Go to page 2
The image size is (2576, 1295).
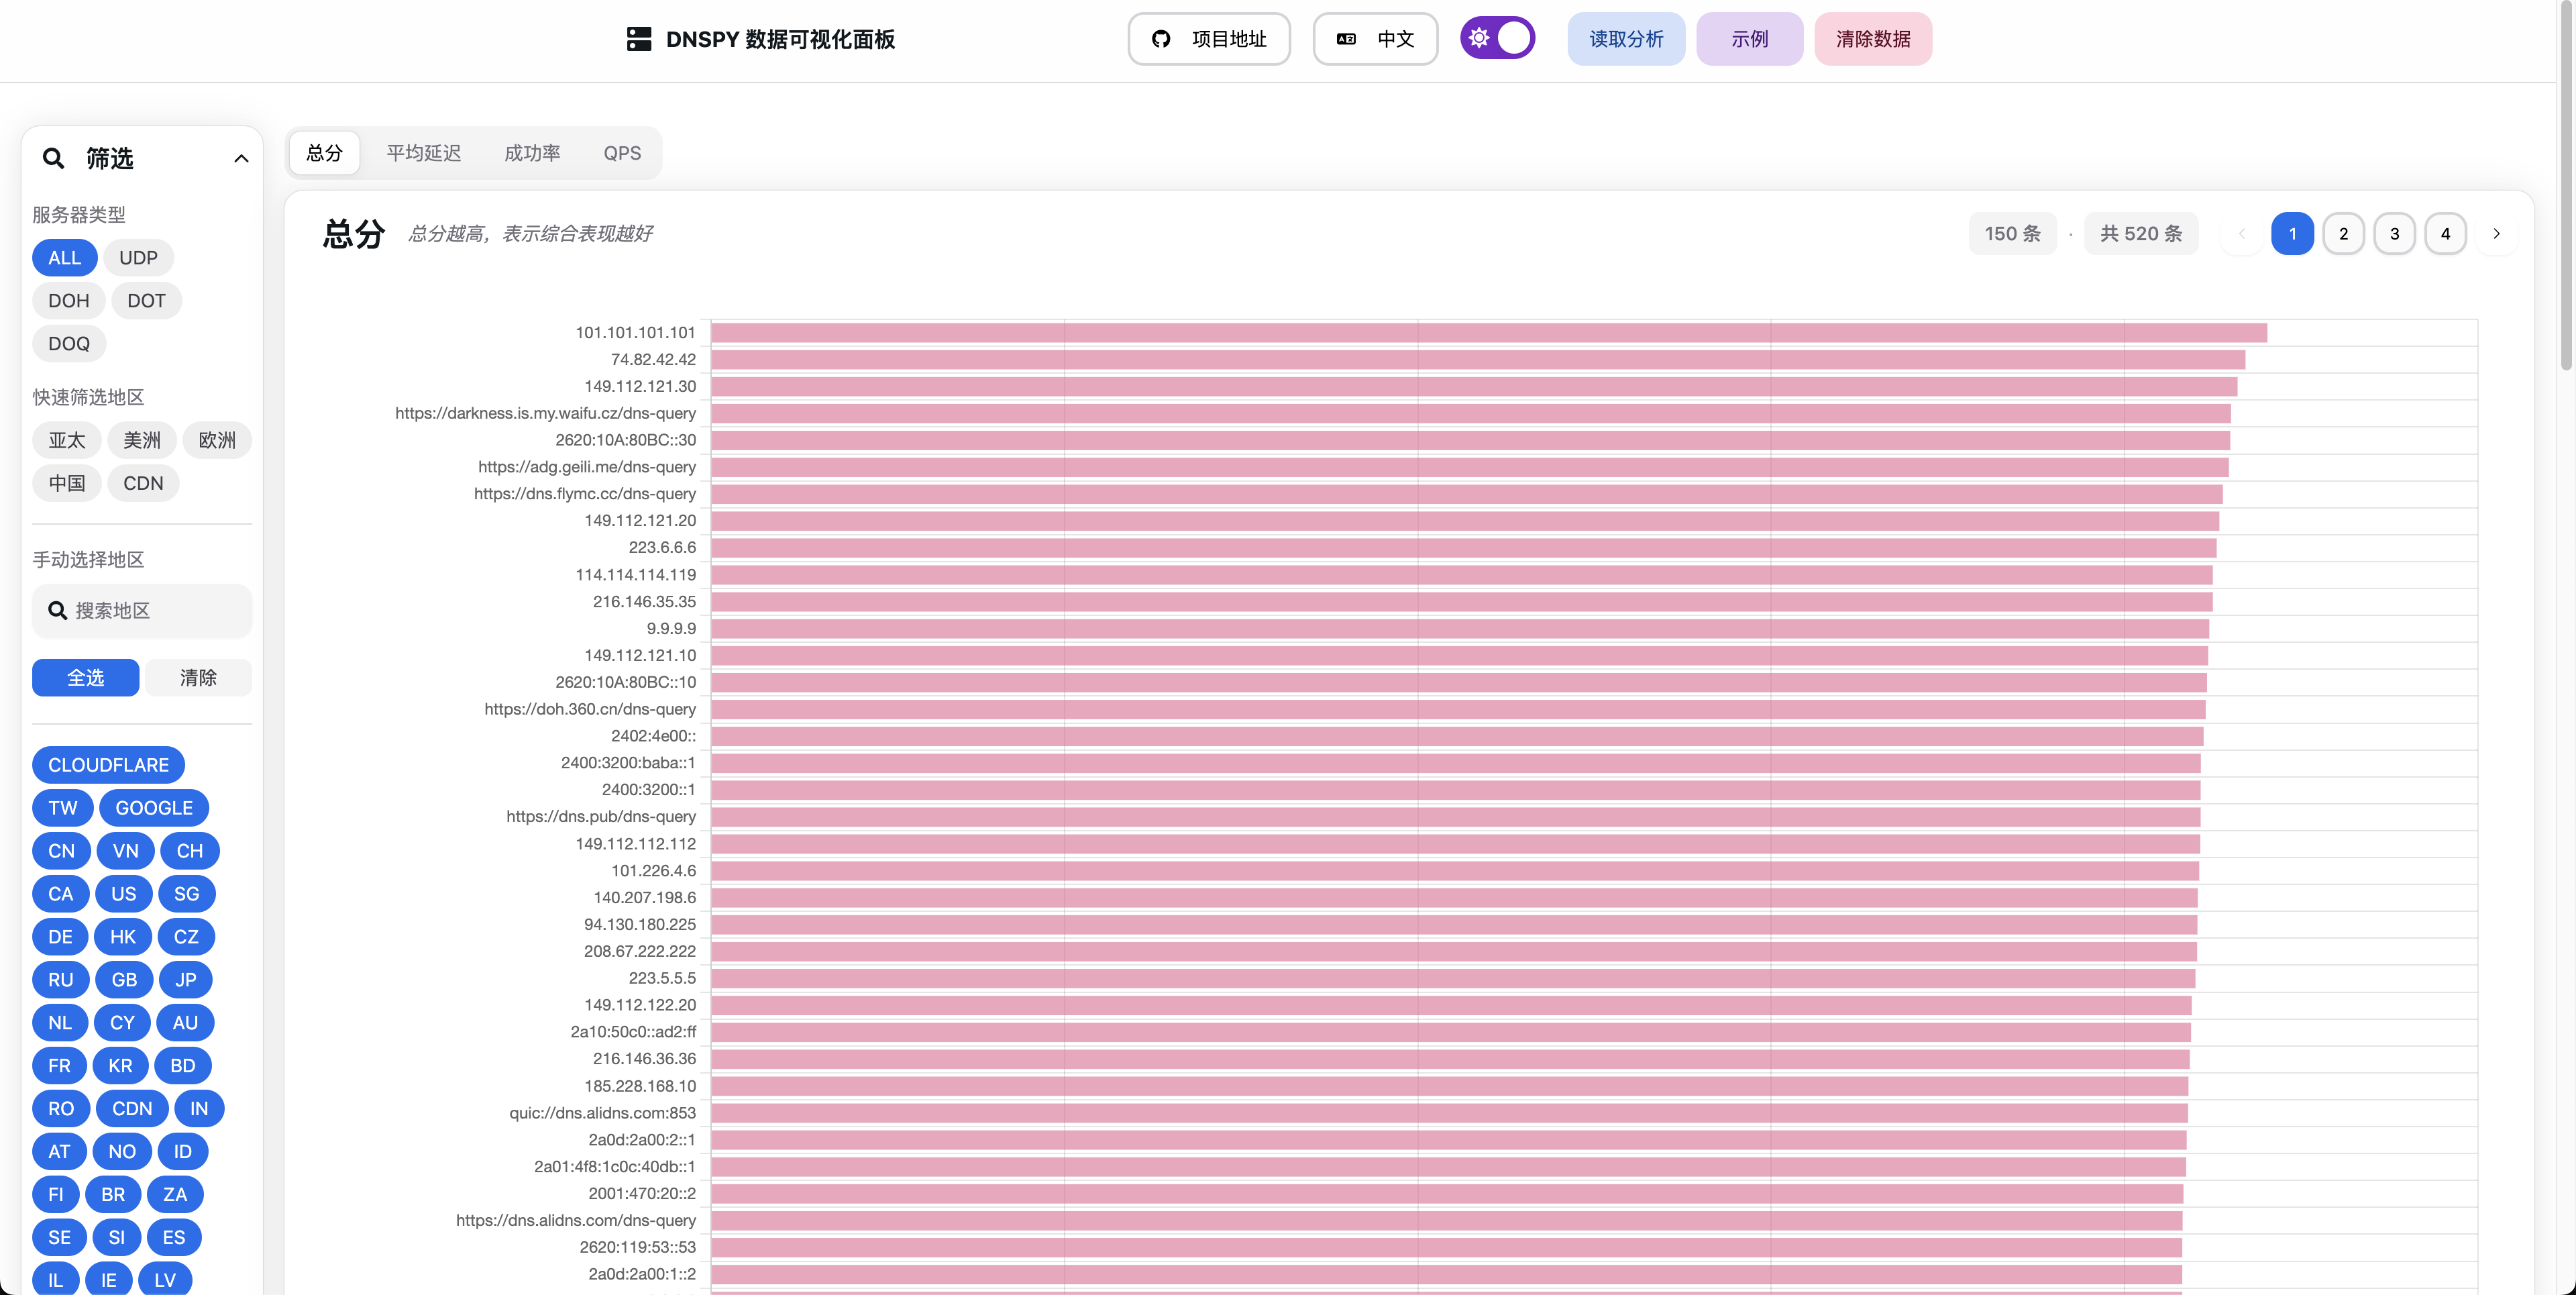(2343, 234)
